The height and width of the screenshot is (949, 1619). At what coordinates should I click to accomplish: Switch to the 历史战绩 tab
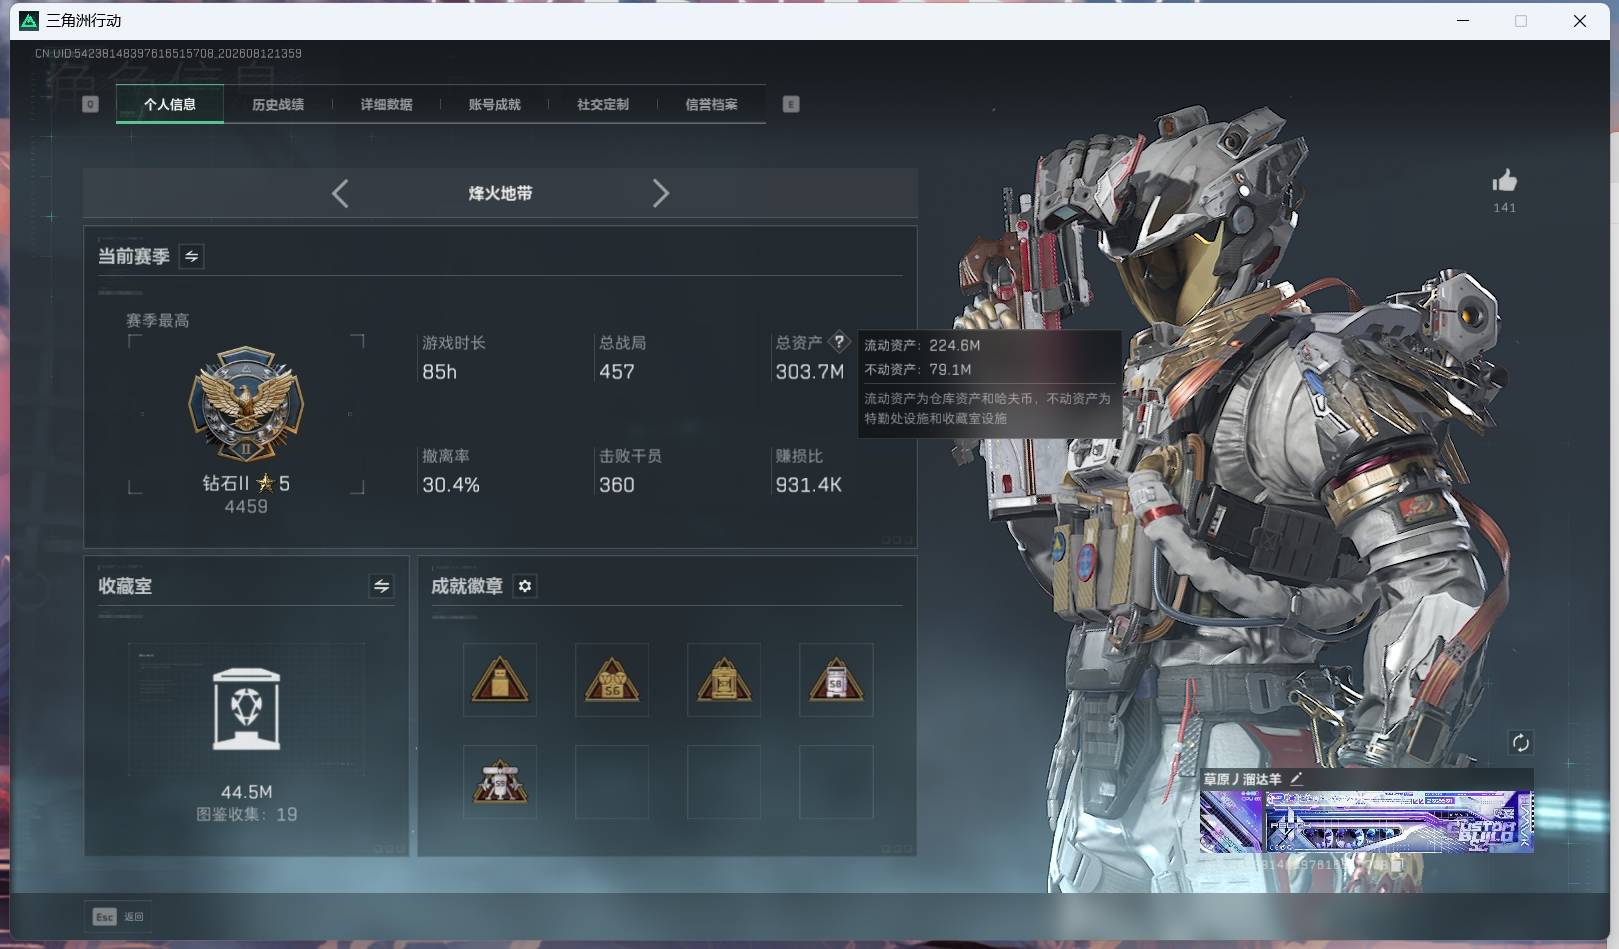[278, 104]
